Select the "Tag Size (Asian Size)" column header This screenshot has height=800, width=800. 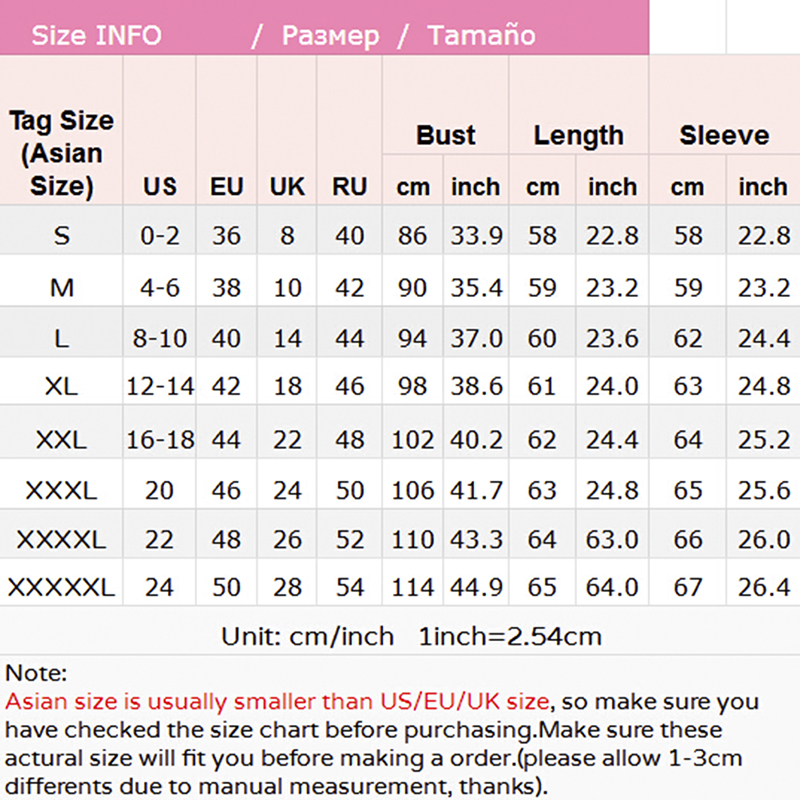[x=62, y=153]
